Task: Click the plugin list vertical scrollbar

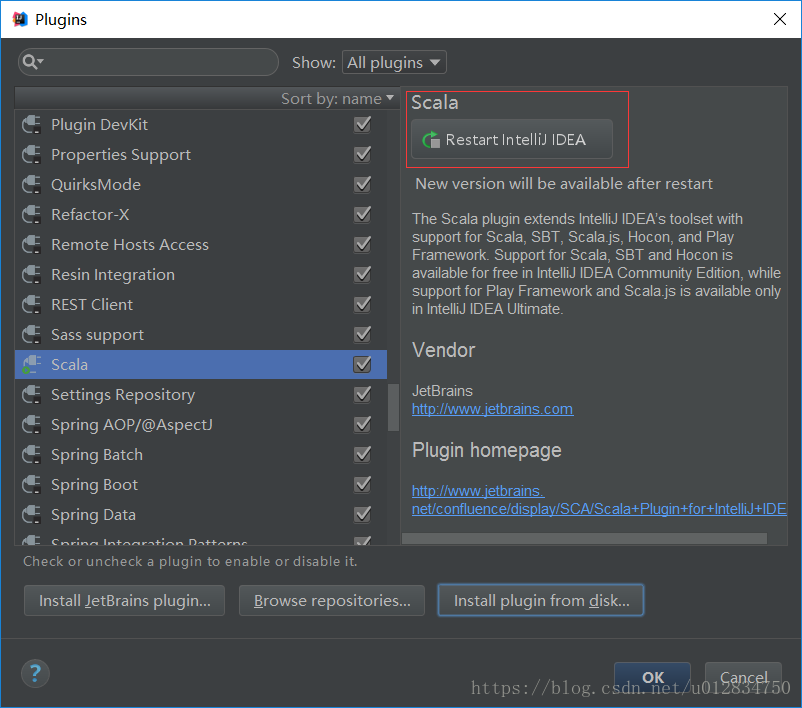Action: [x=393, y=408]
